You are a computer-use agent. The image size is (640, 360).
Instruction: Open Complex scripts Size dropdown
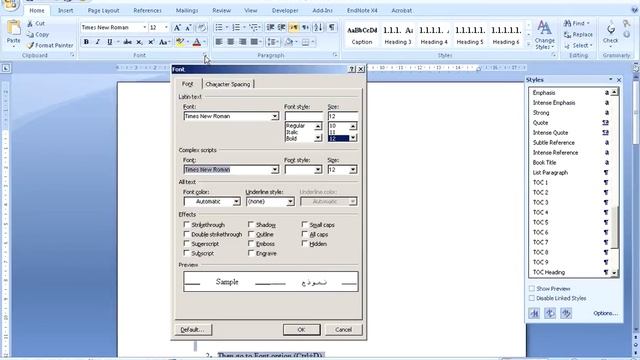point(353,169)
